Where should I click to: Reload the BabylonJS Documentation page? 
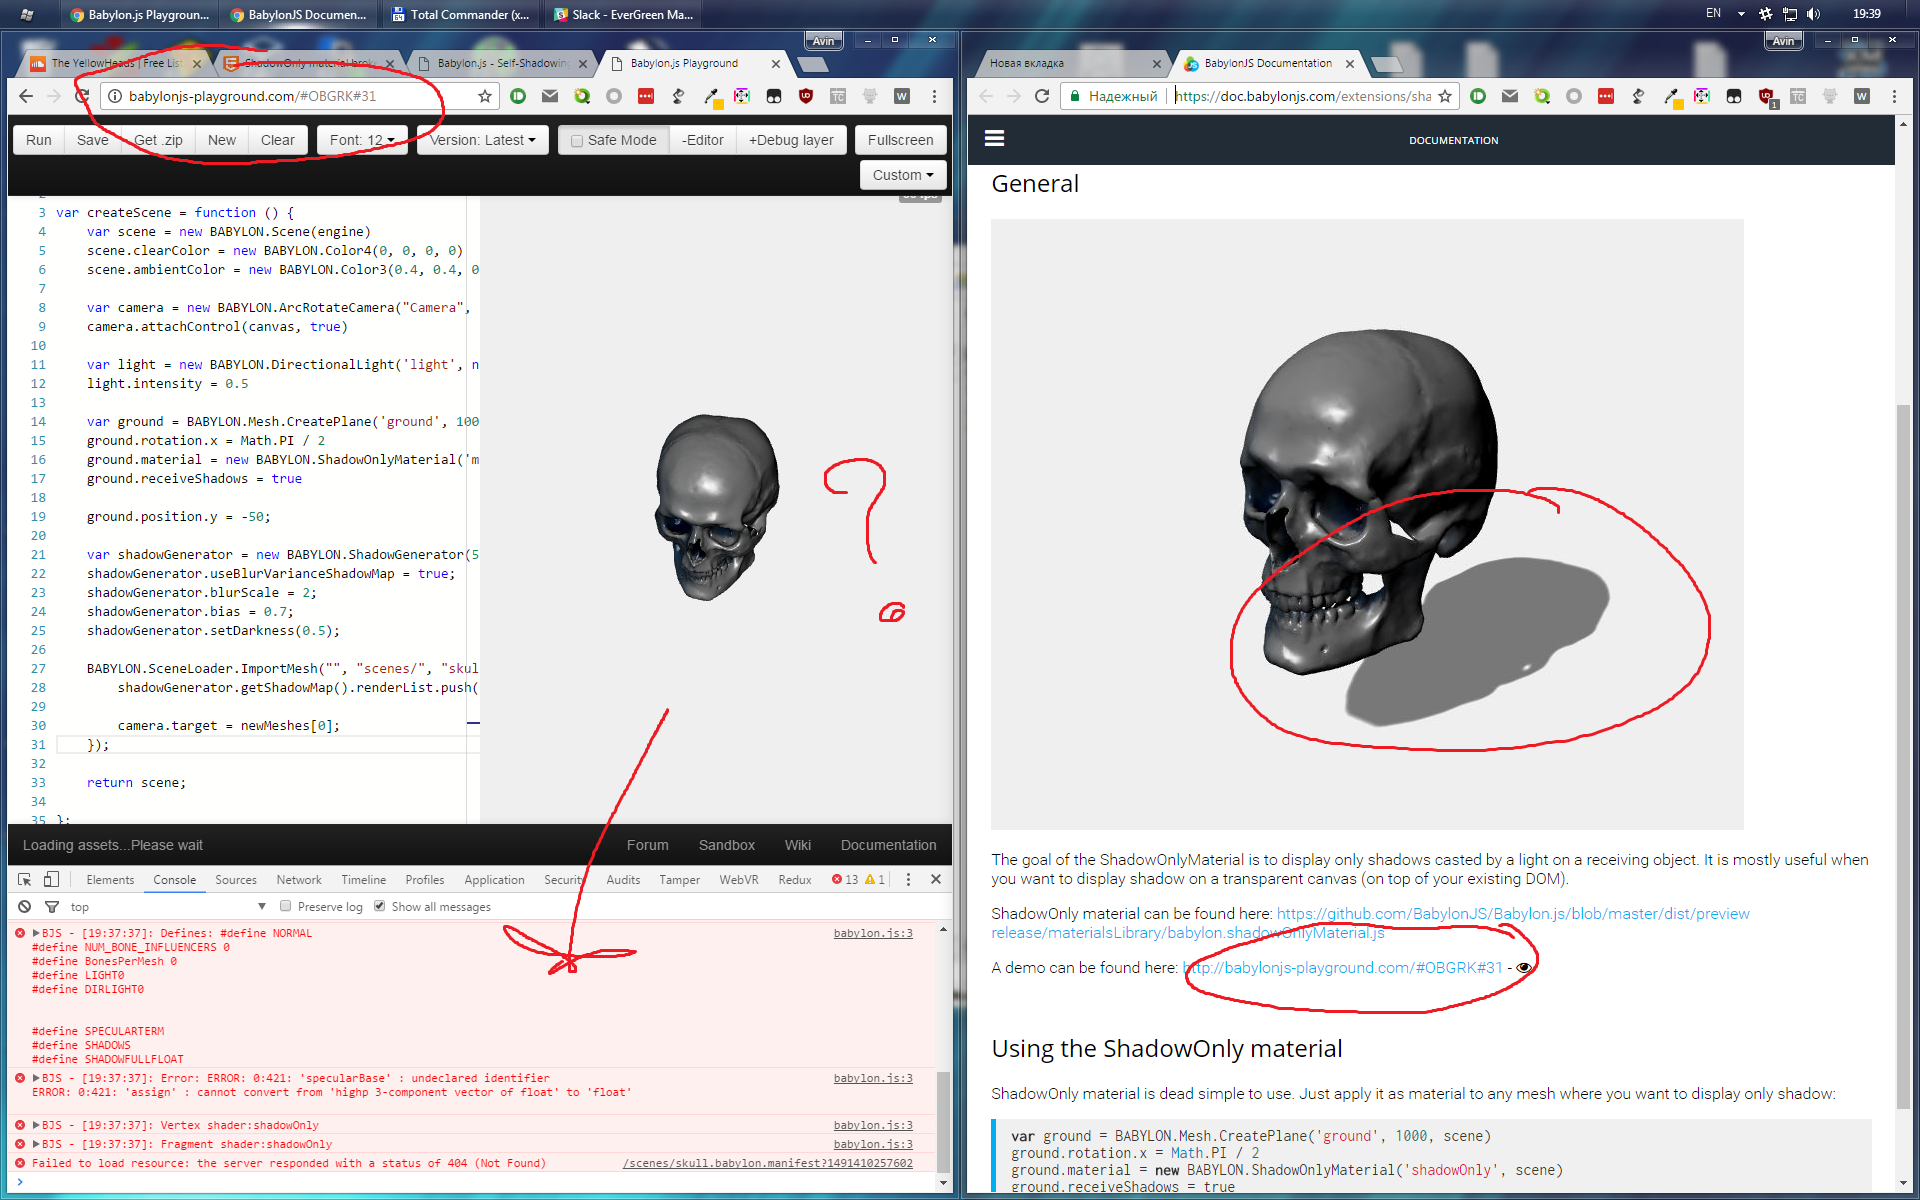(1042, 96)
